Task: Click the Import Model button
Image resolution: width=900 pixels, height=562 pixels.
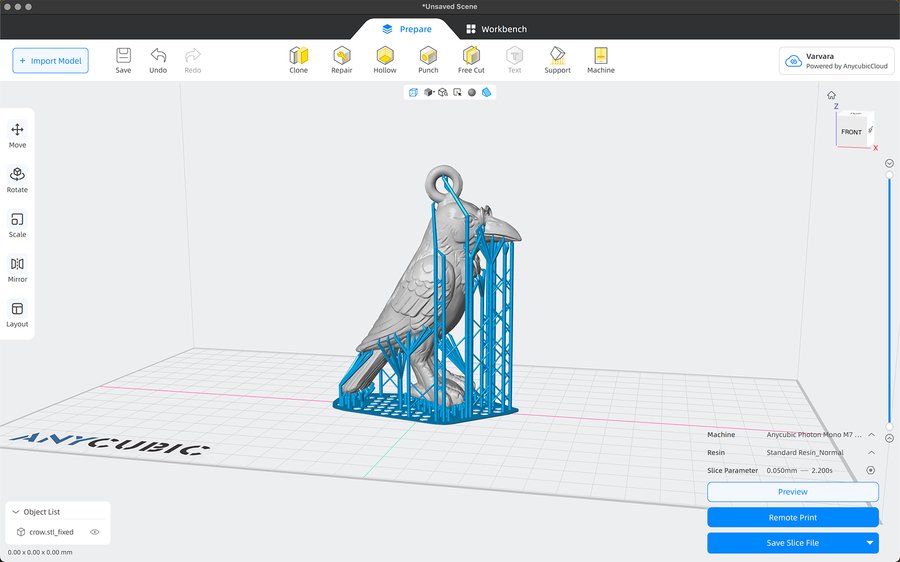Action: click(51, 61)
